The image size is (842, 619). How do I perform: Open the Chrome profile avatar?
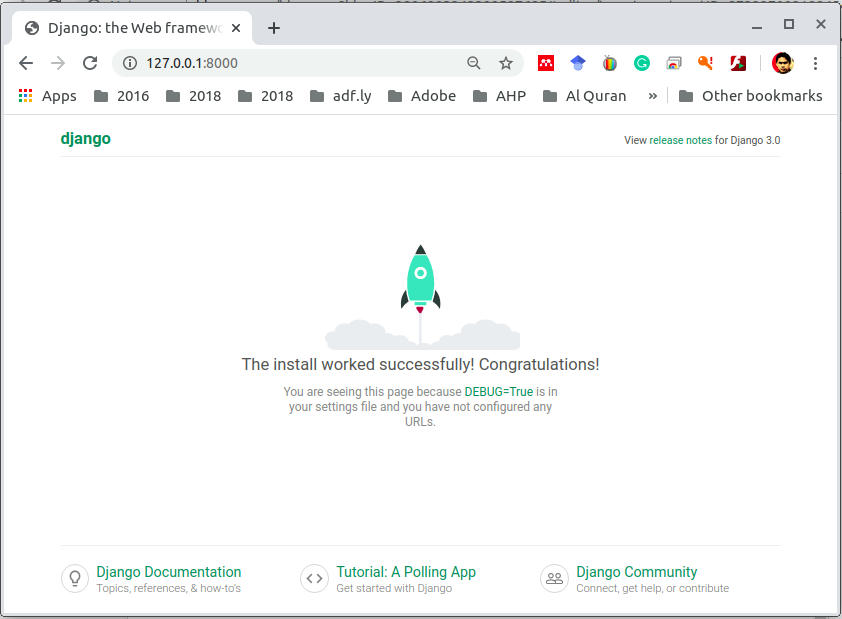pyautogui.click(x=782, y=63)
